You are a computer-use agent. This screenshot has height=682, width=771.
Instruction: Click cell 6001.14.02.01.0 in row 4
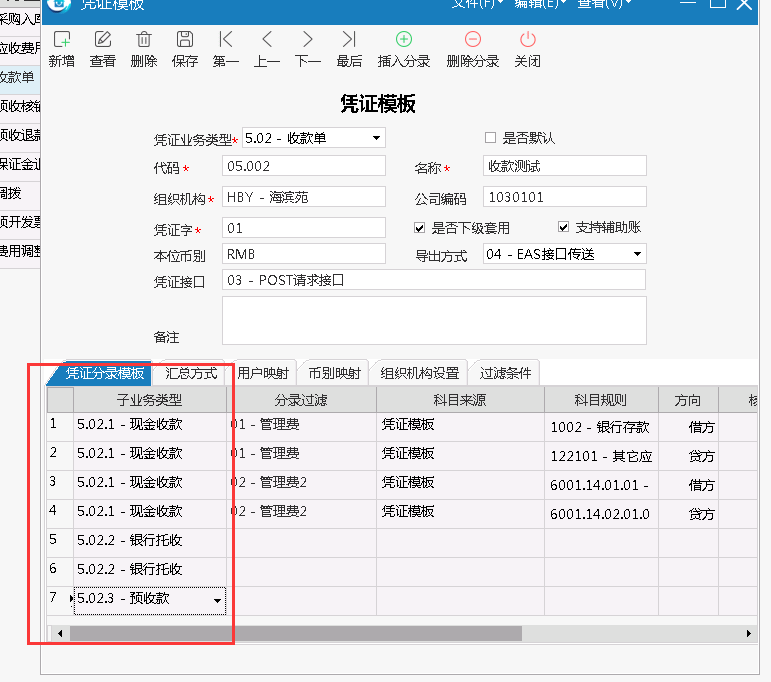point(601,514)
